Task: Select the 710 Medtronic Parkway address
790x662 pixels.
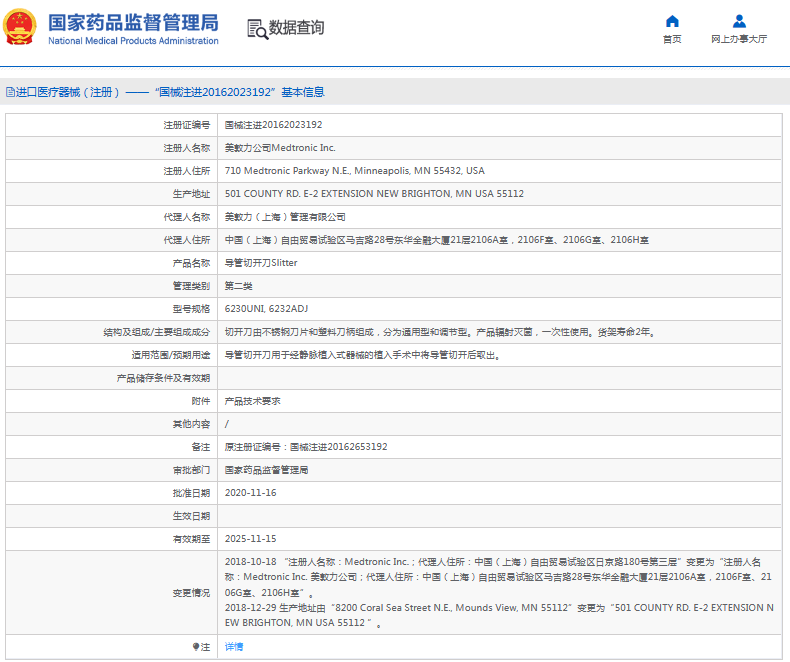Action: coord(355,171)
